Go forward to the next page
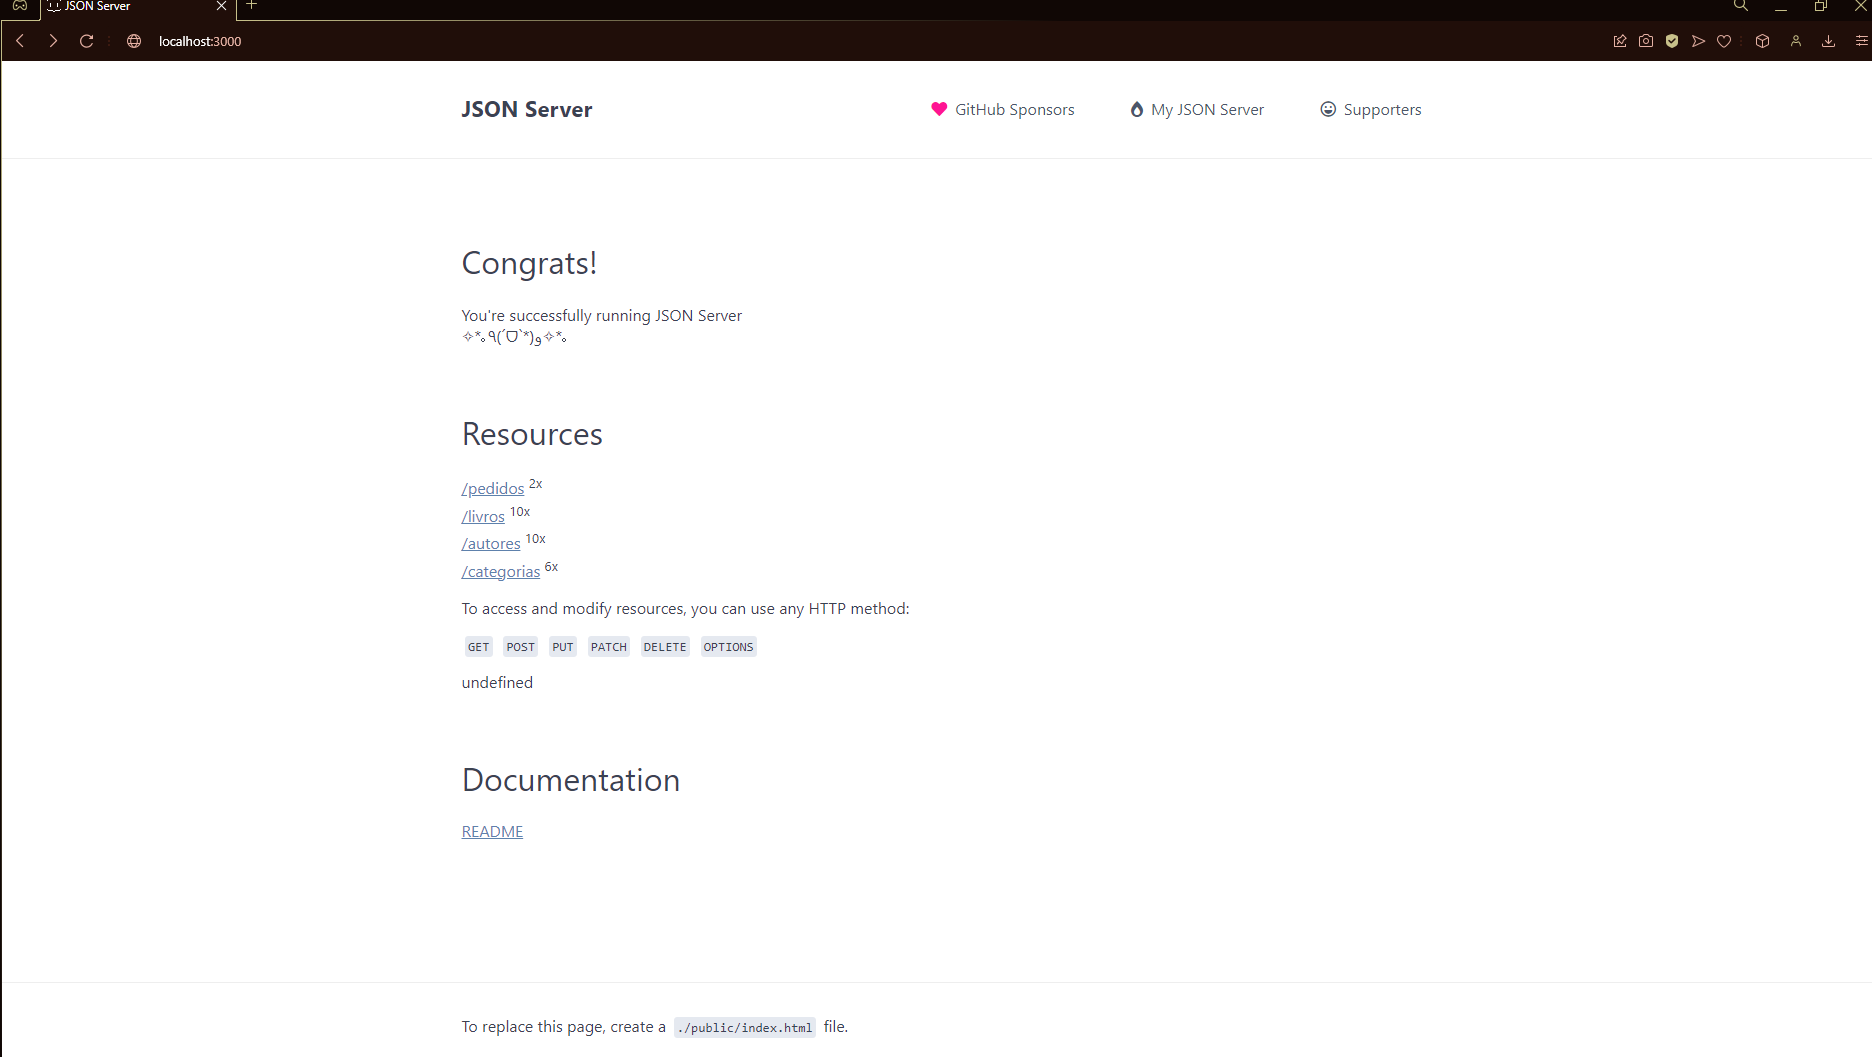 (53, 41)
